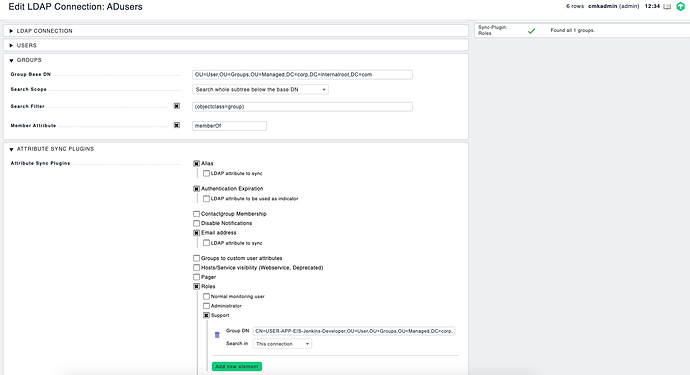Click into the Group DN field

354,331
